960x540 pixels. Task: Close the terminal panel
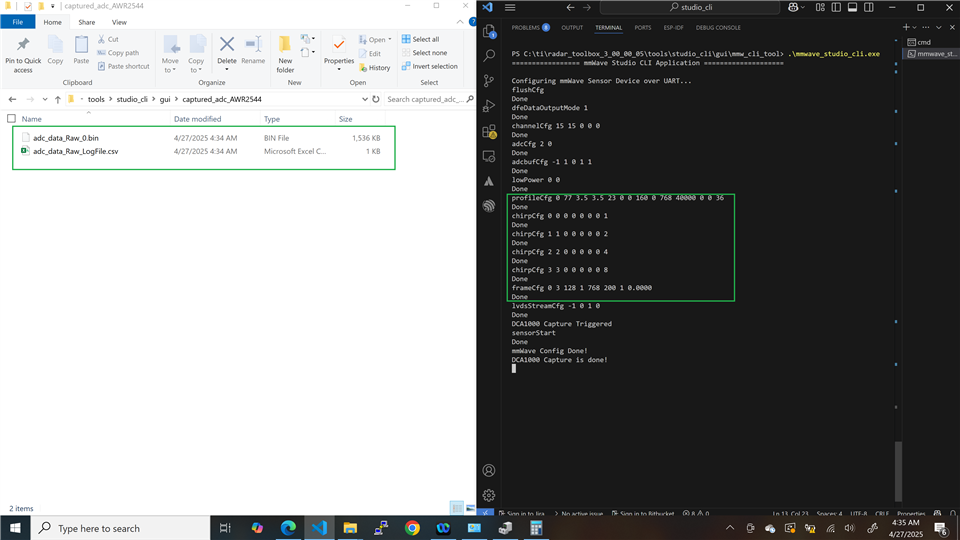pos(952,27)
